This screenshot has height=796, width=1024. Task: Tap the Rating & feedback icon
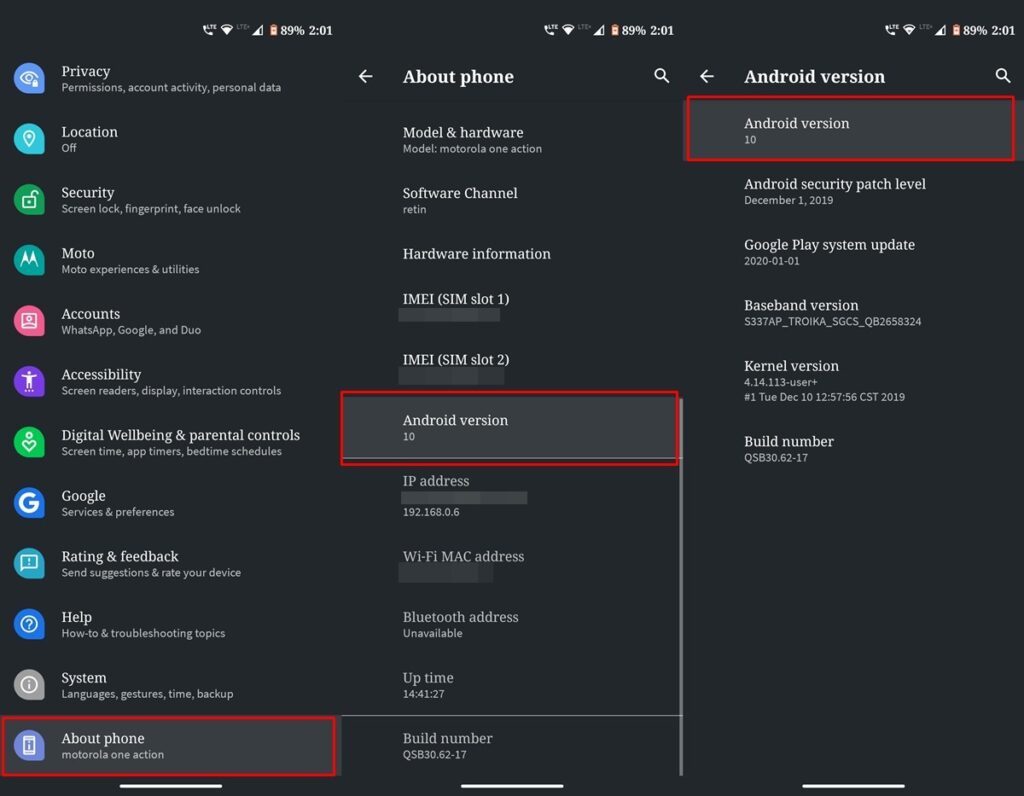(29, 563)
